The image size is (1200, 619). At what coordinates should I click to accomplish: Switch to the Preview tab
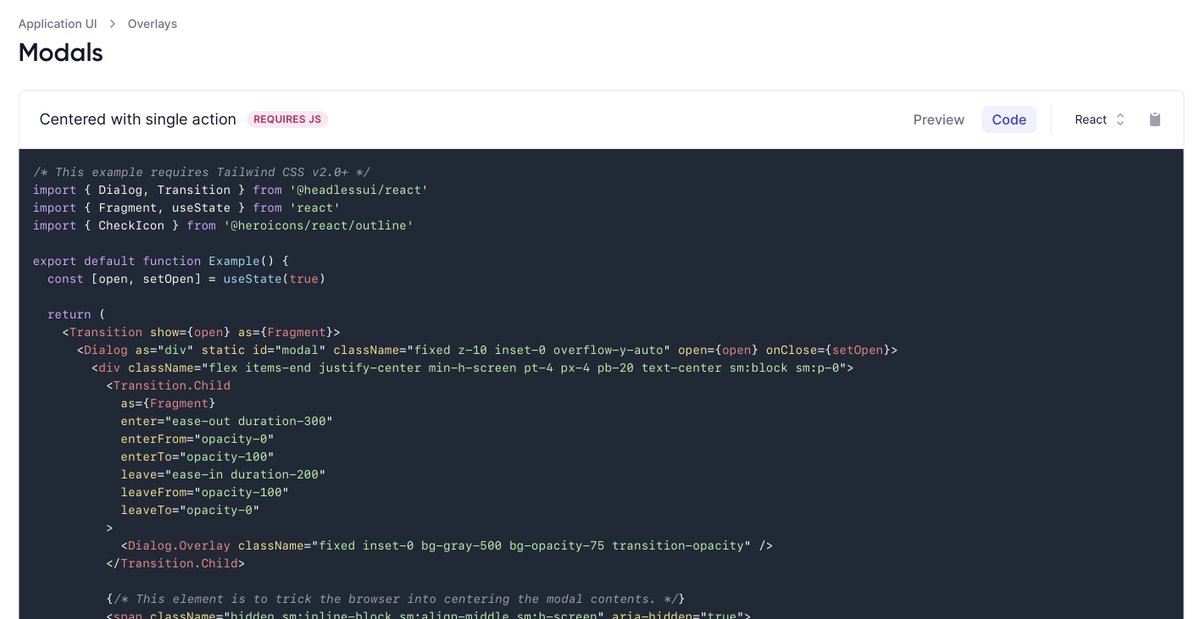[938, 119]
